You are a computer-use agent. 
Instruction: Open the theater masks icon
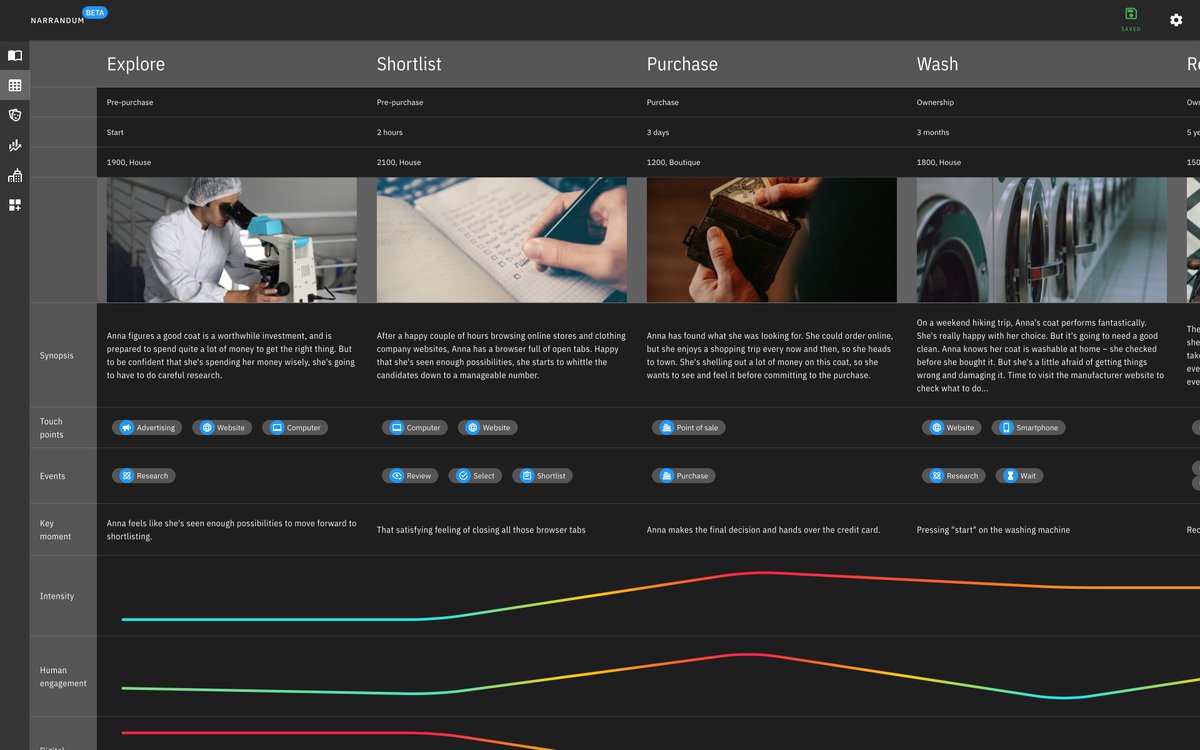[x=15, y=115]
